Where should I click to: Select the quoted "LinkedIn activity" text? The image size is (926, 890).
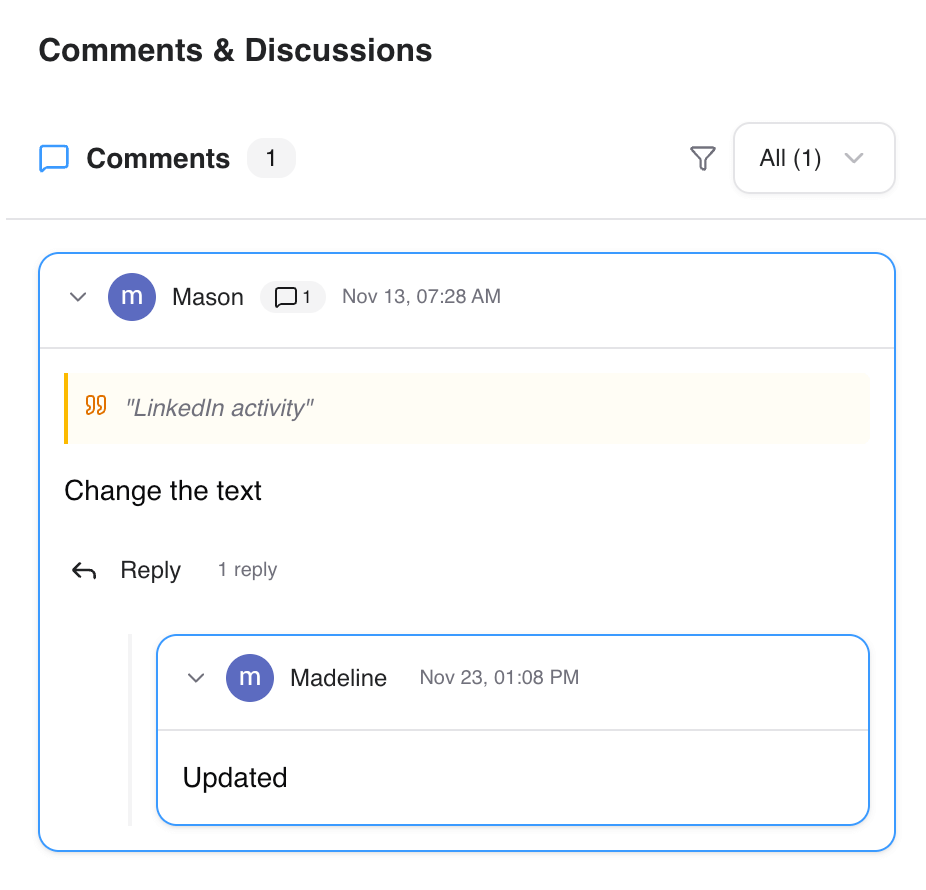click(x=220, y=408)
